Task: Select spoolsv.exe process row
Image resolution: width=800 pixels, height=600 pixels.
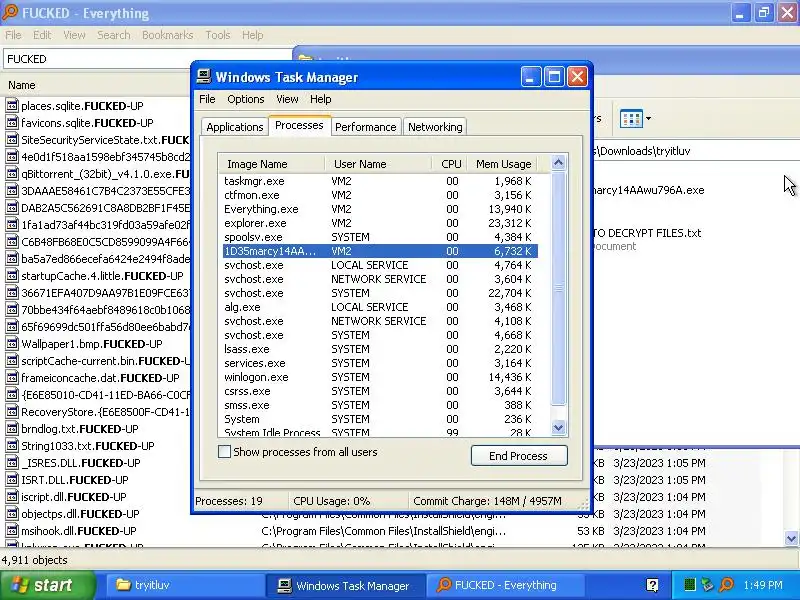Action: coord(380,237)
